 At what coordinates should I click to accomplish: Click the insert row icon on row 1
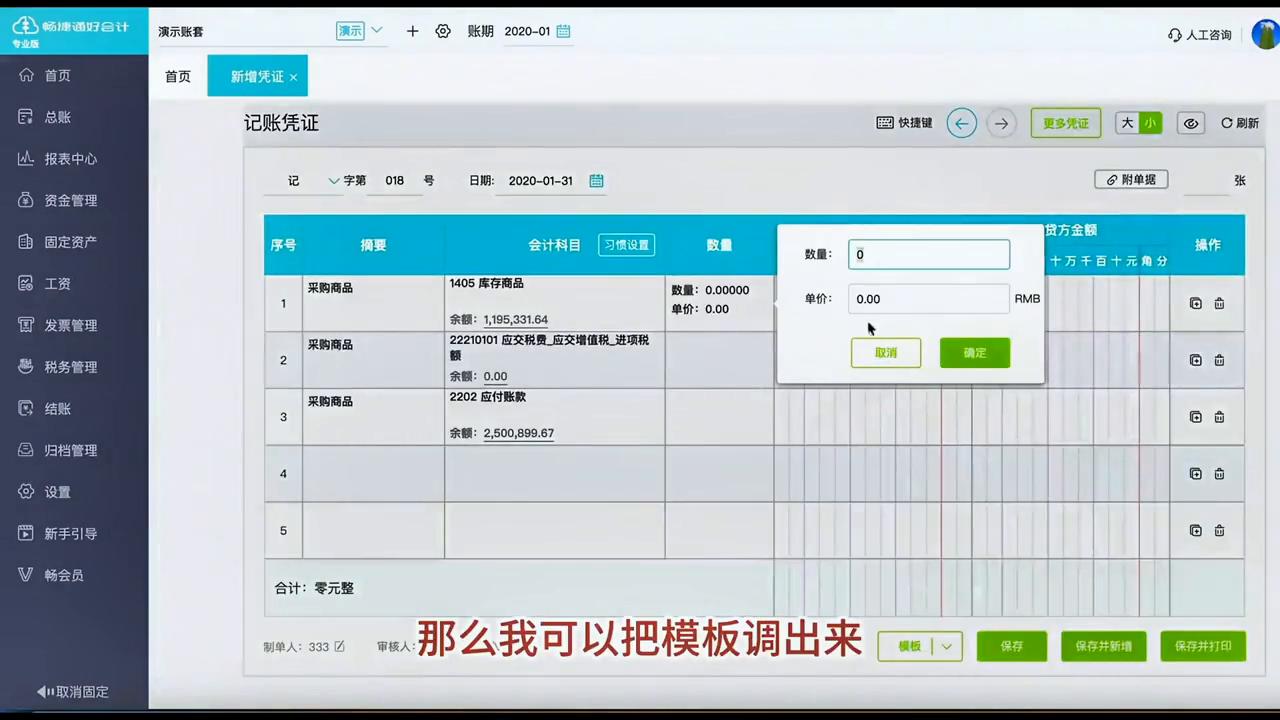[x=1196, y=303]
